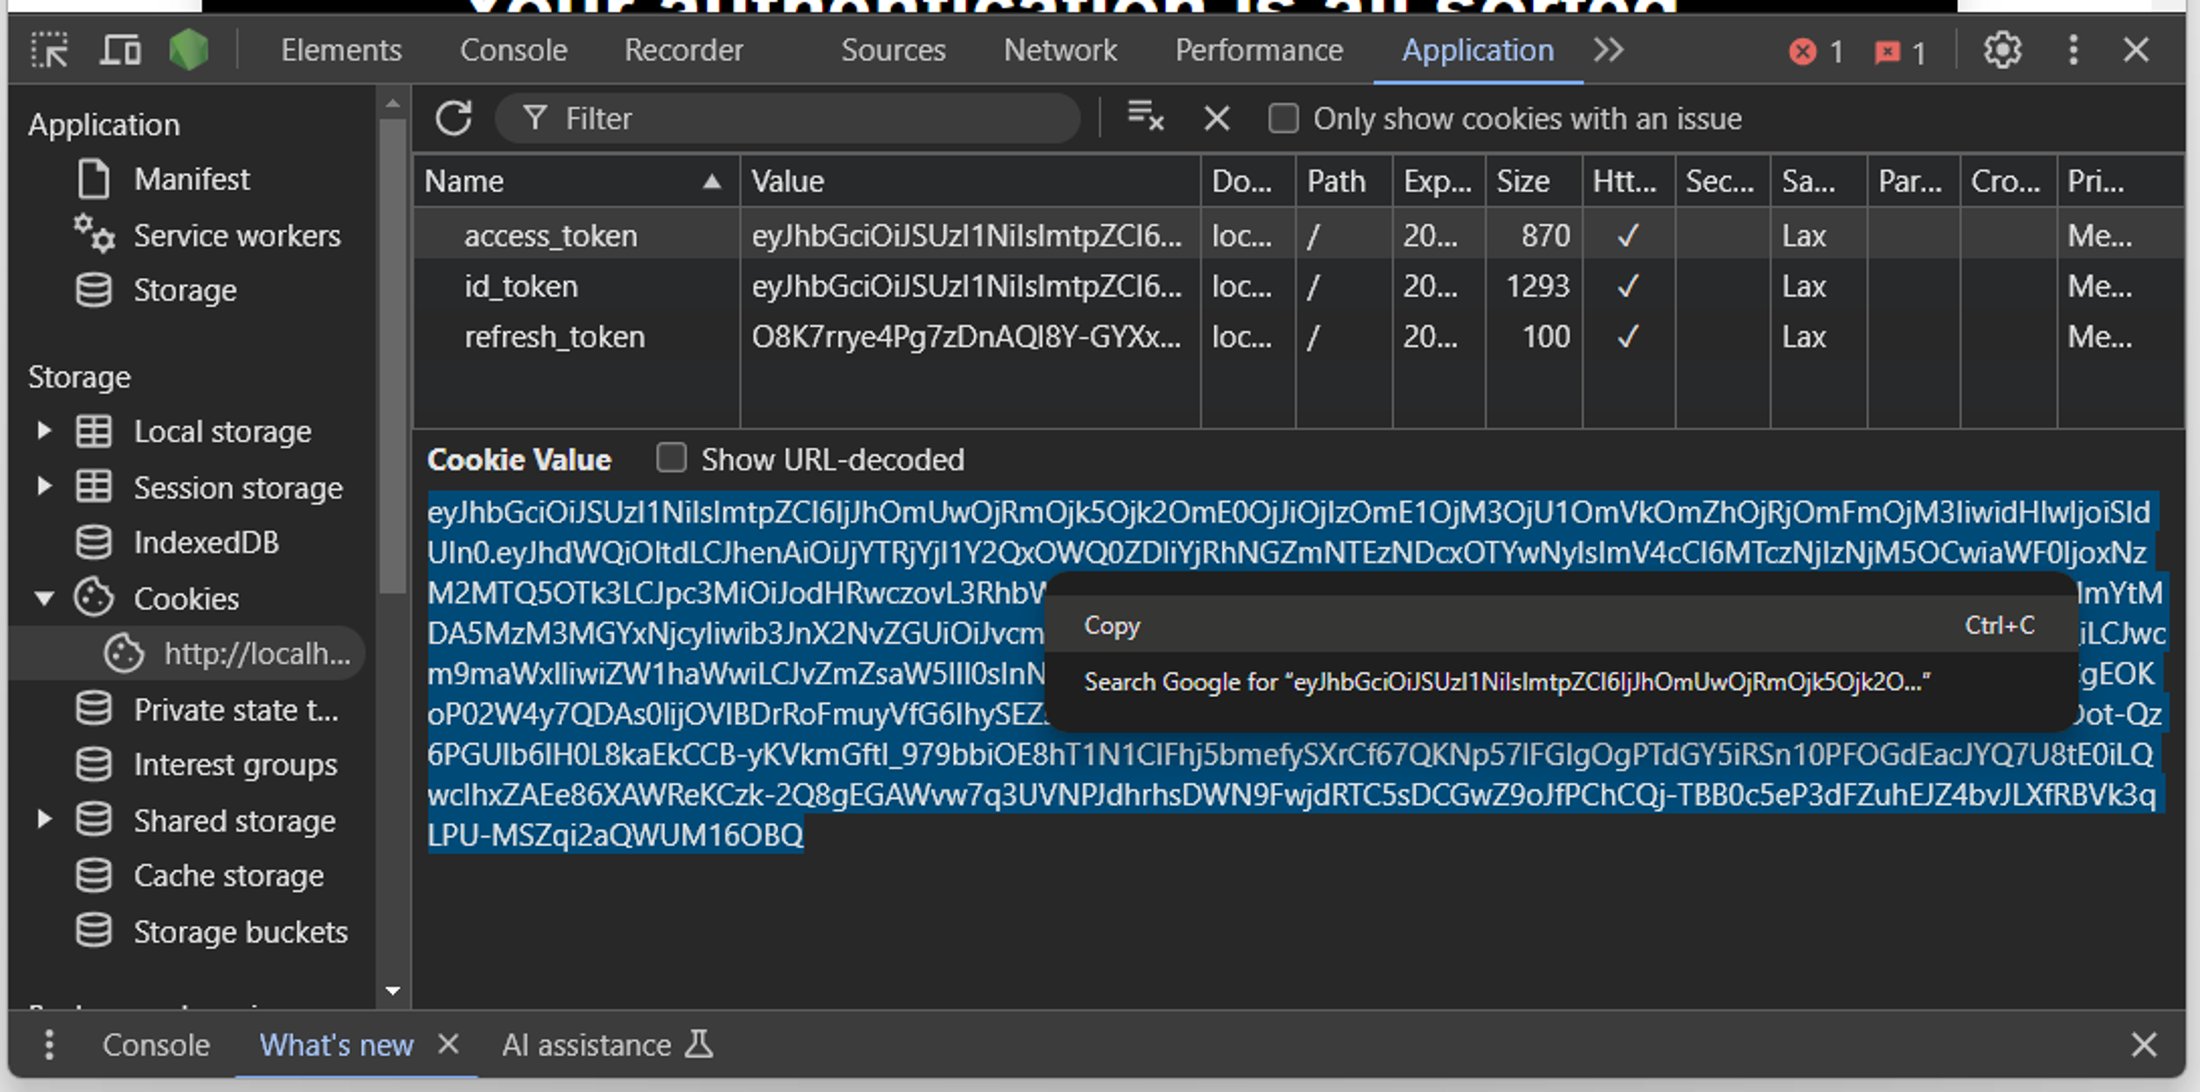Click the delete selected cookie X icon
2200x1092 pixels.
[1216, 118]
